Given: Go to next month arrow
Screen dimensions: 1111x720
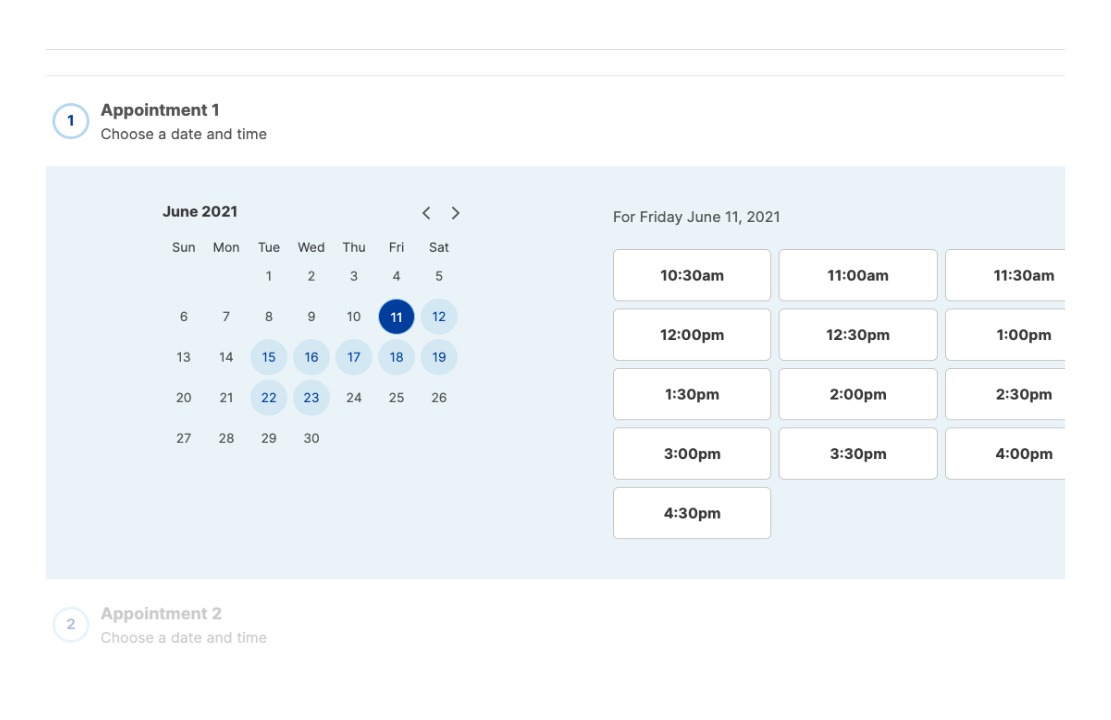Looking at the screenshot, I should point(456,213).
